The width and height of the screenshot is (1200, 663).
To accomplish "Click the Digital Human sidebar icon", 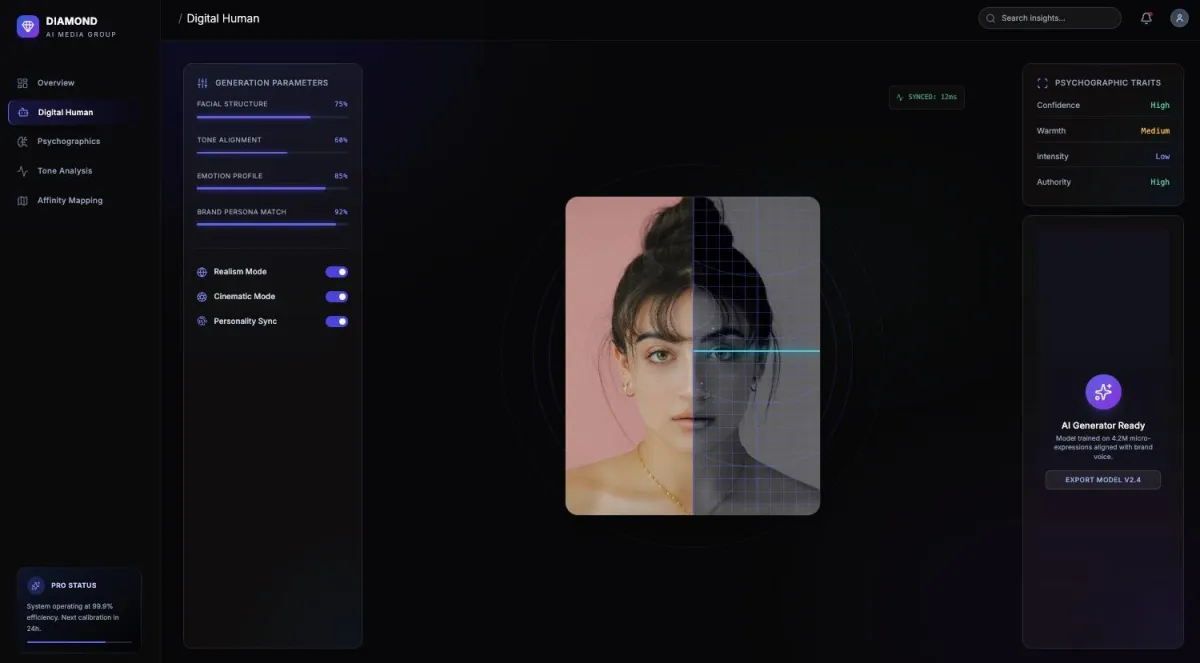I will (23, 112).
